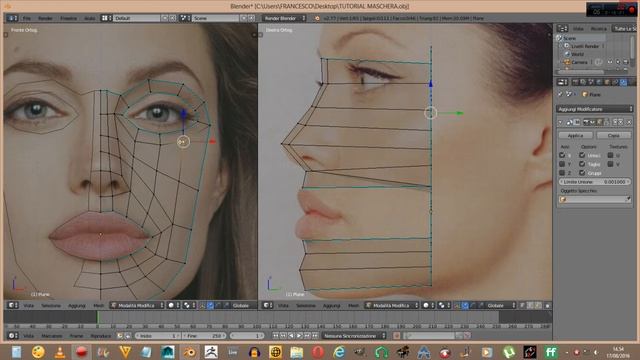Click the play animation button
The width and height of the screenshot is (640, 360).
point(299,336)
